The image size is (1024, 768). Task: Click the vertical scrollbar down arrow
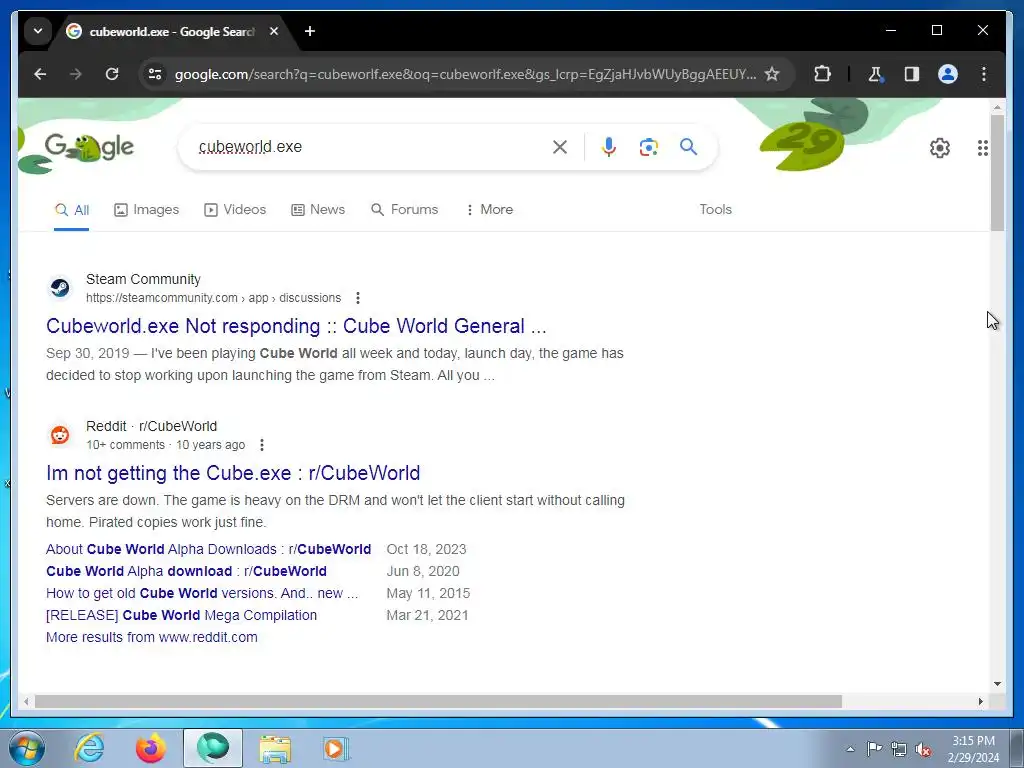tap(997, 684)
